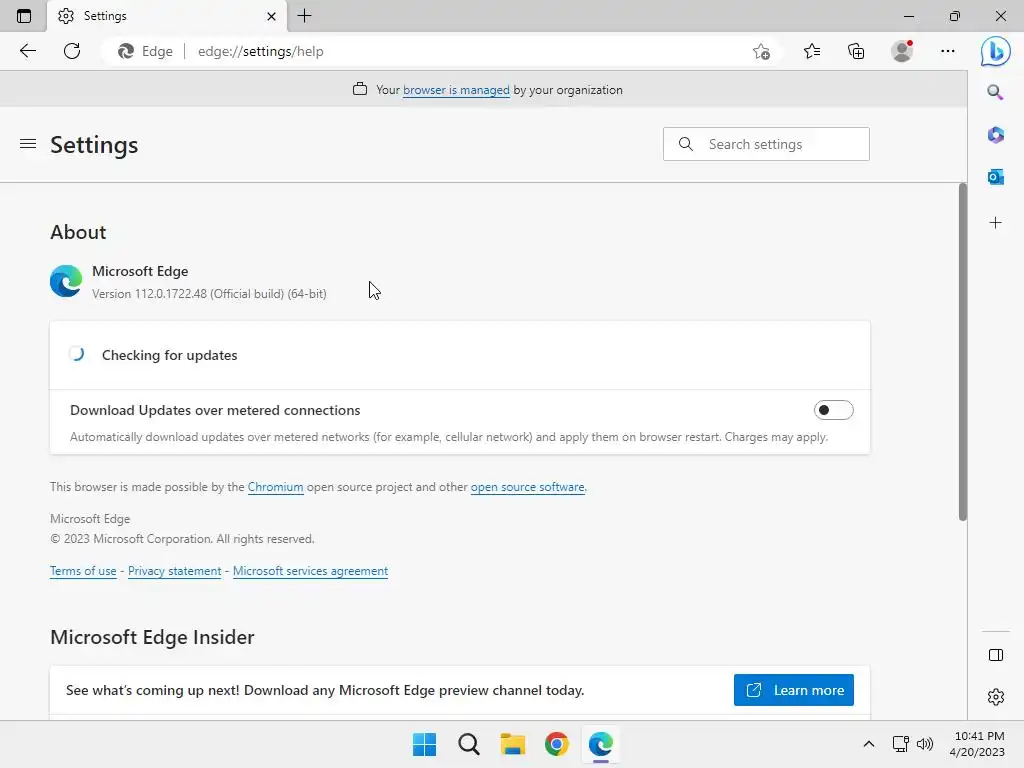This screenshot has height=768, width=1024.
Task: Go back with the back arrow
Action: [27, 51]
